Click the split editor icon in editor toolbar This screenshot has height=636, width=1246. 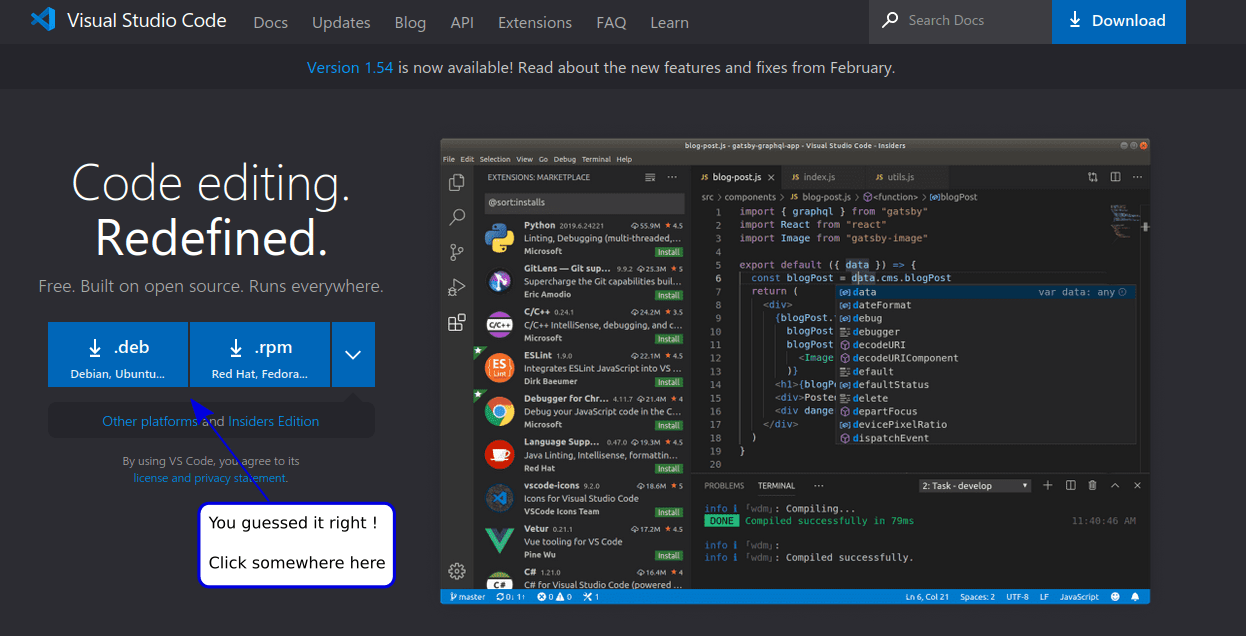pyautogui.click(x=1116, y=177)
